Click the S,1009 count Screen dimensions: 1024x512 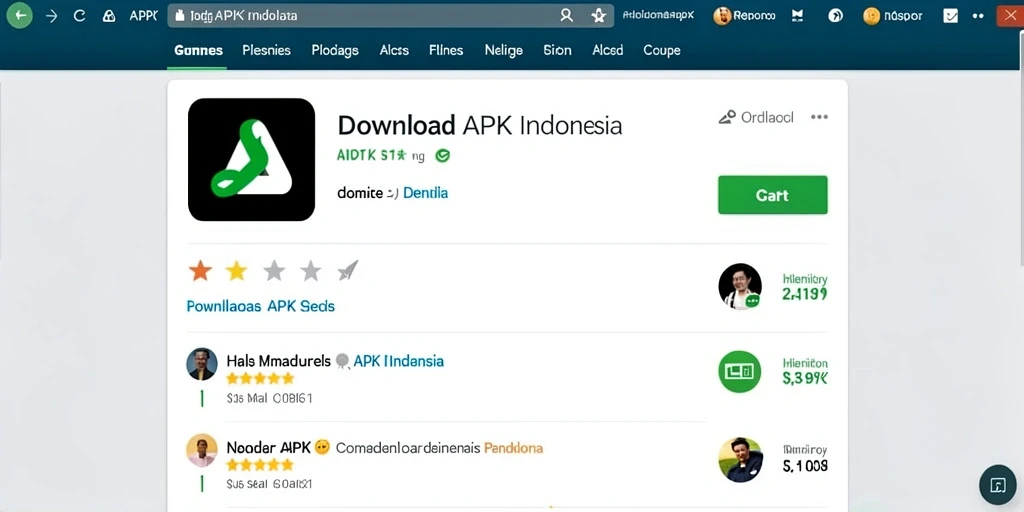pyautogui.click(x=805, y=466)
